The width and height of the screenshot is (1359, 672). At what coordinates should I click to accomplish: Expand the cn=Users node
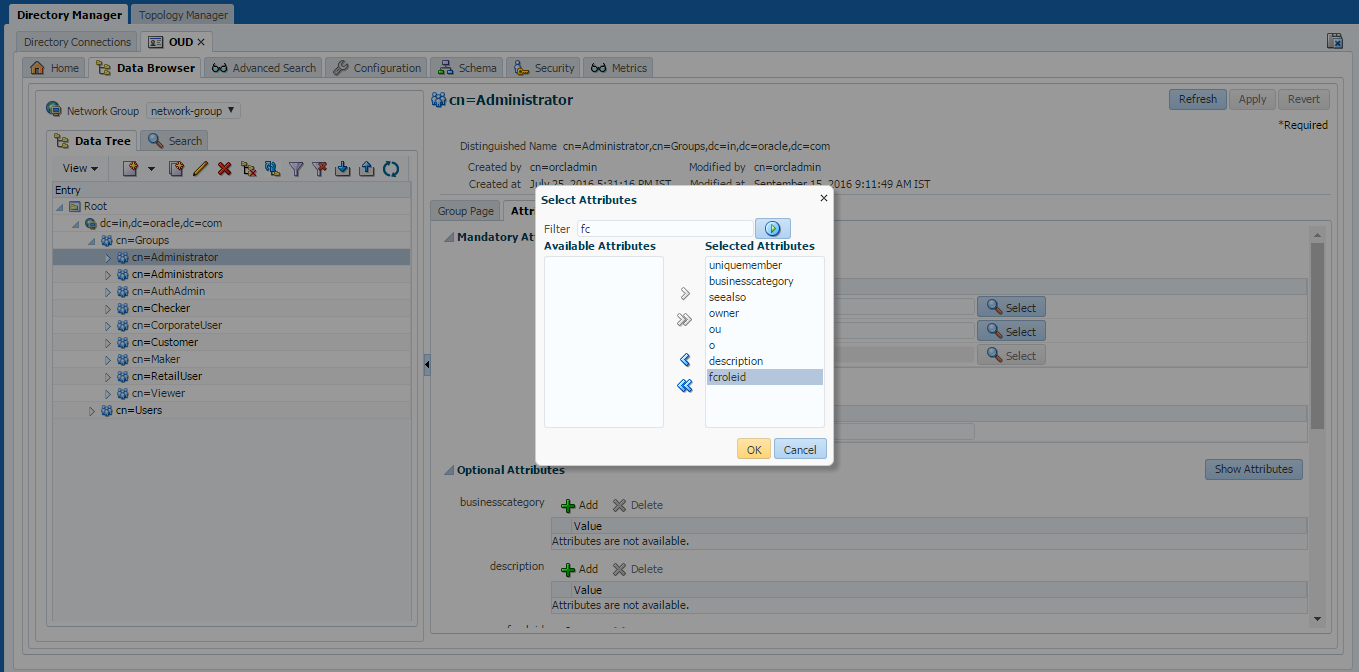[91, 411]
